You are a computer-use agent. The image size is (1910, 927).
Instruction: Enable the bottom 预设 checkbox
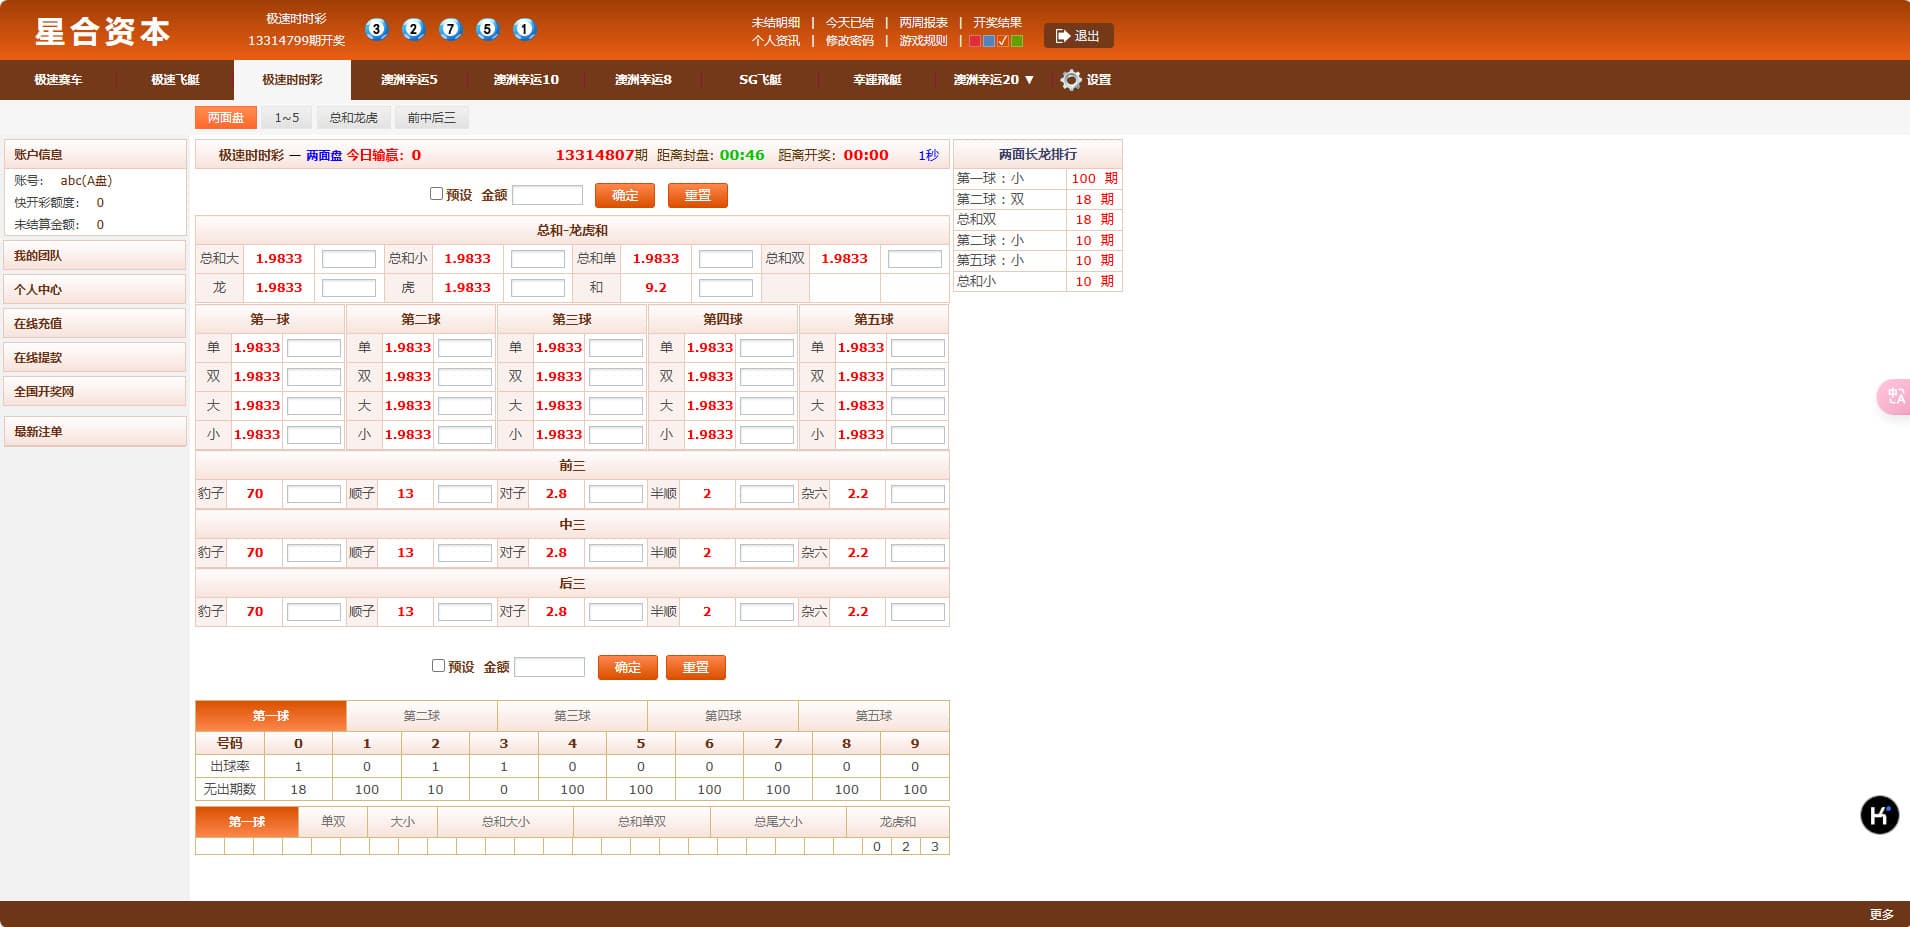(438, 666)
